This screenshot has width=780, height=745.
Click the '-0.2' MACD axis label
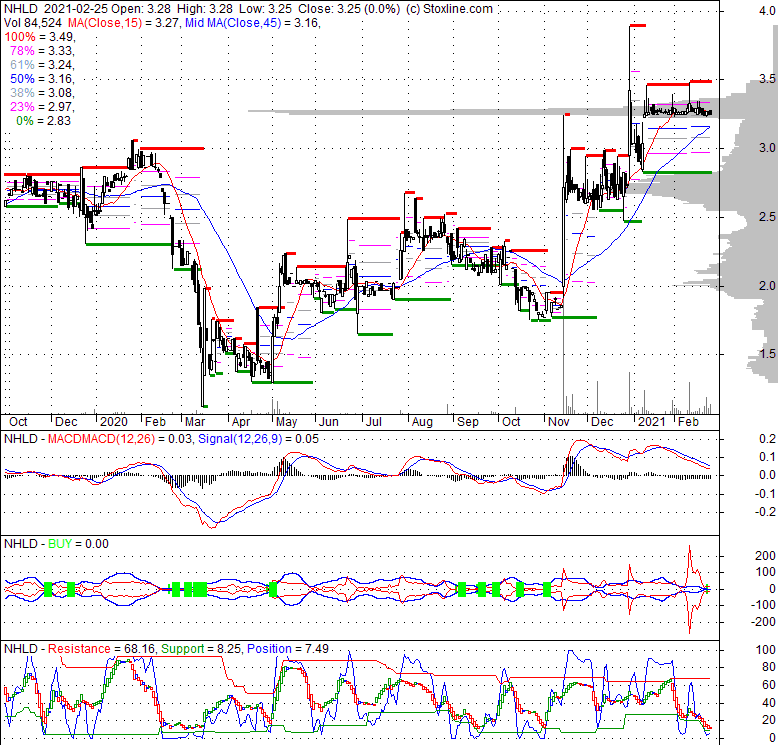[x=765, y=512]
